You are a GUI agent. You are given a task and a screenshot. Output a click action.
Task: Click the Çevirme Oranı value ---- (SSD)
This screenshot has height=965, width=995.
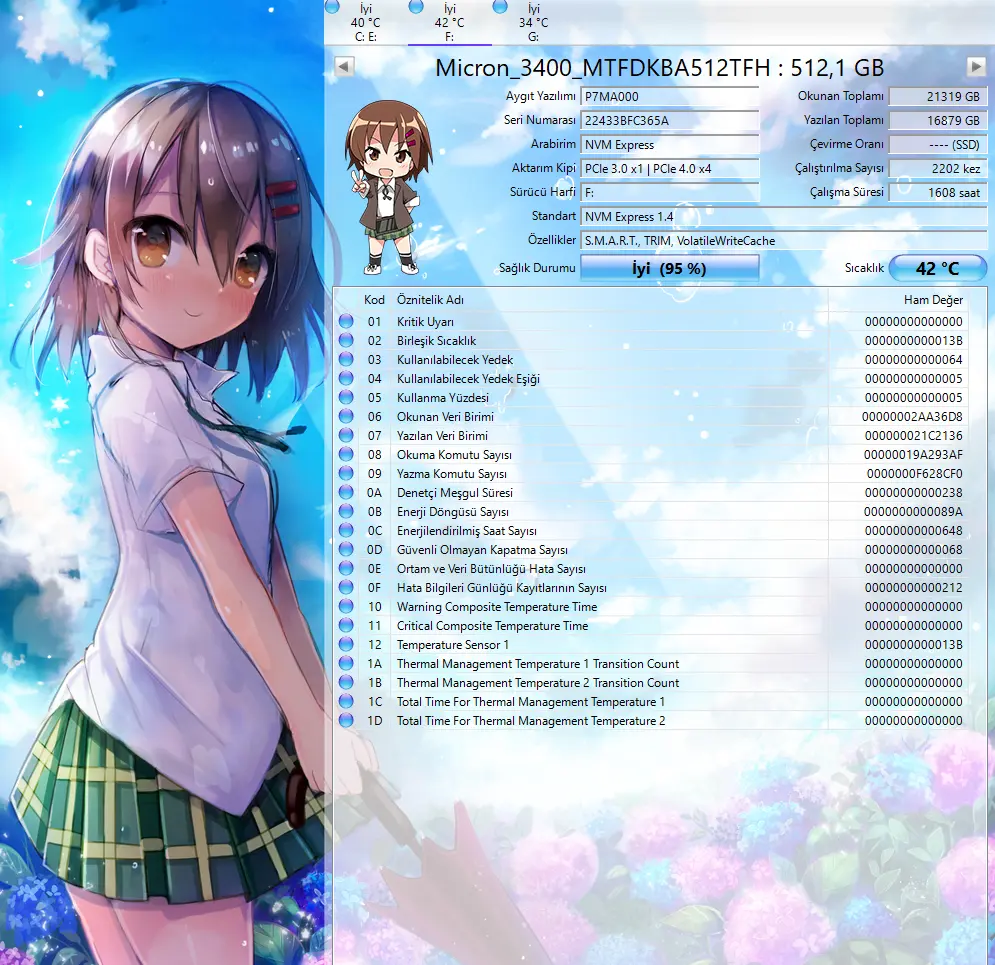[937, 145]
